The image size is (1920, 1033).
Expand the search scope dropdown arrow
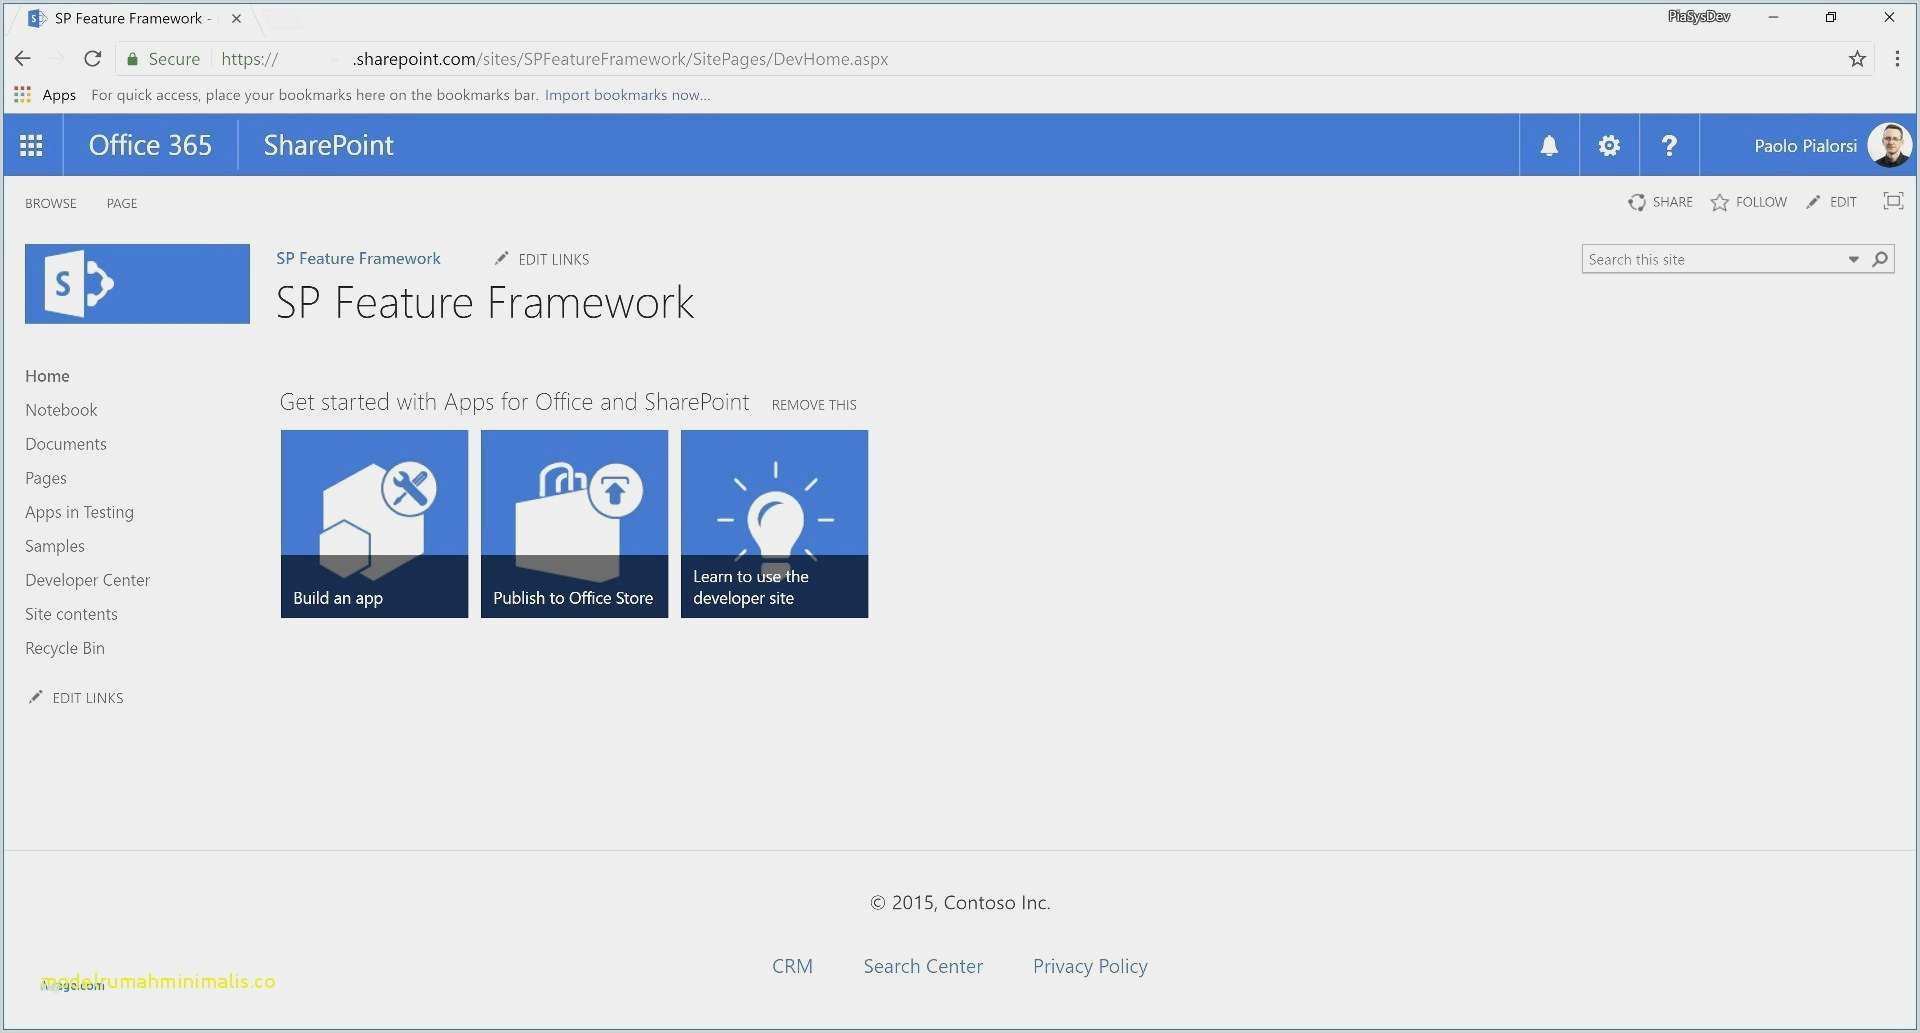pyautogui.click(x=1853, y=259)
